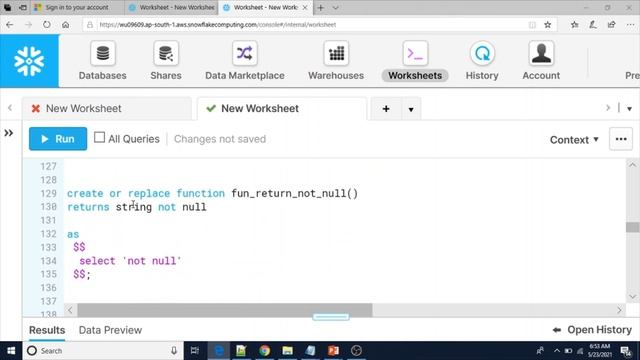Image resolution: width=640 pixels, height=360 pixels.
Task: Open the Windows Start menu
Action: (x=11, y=351)
